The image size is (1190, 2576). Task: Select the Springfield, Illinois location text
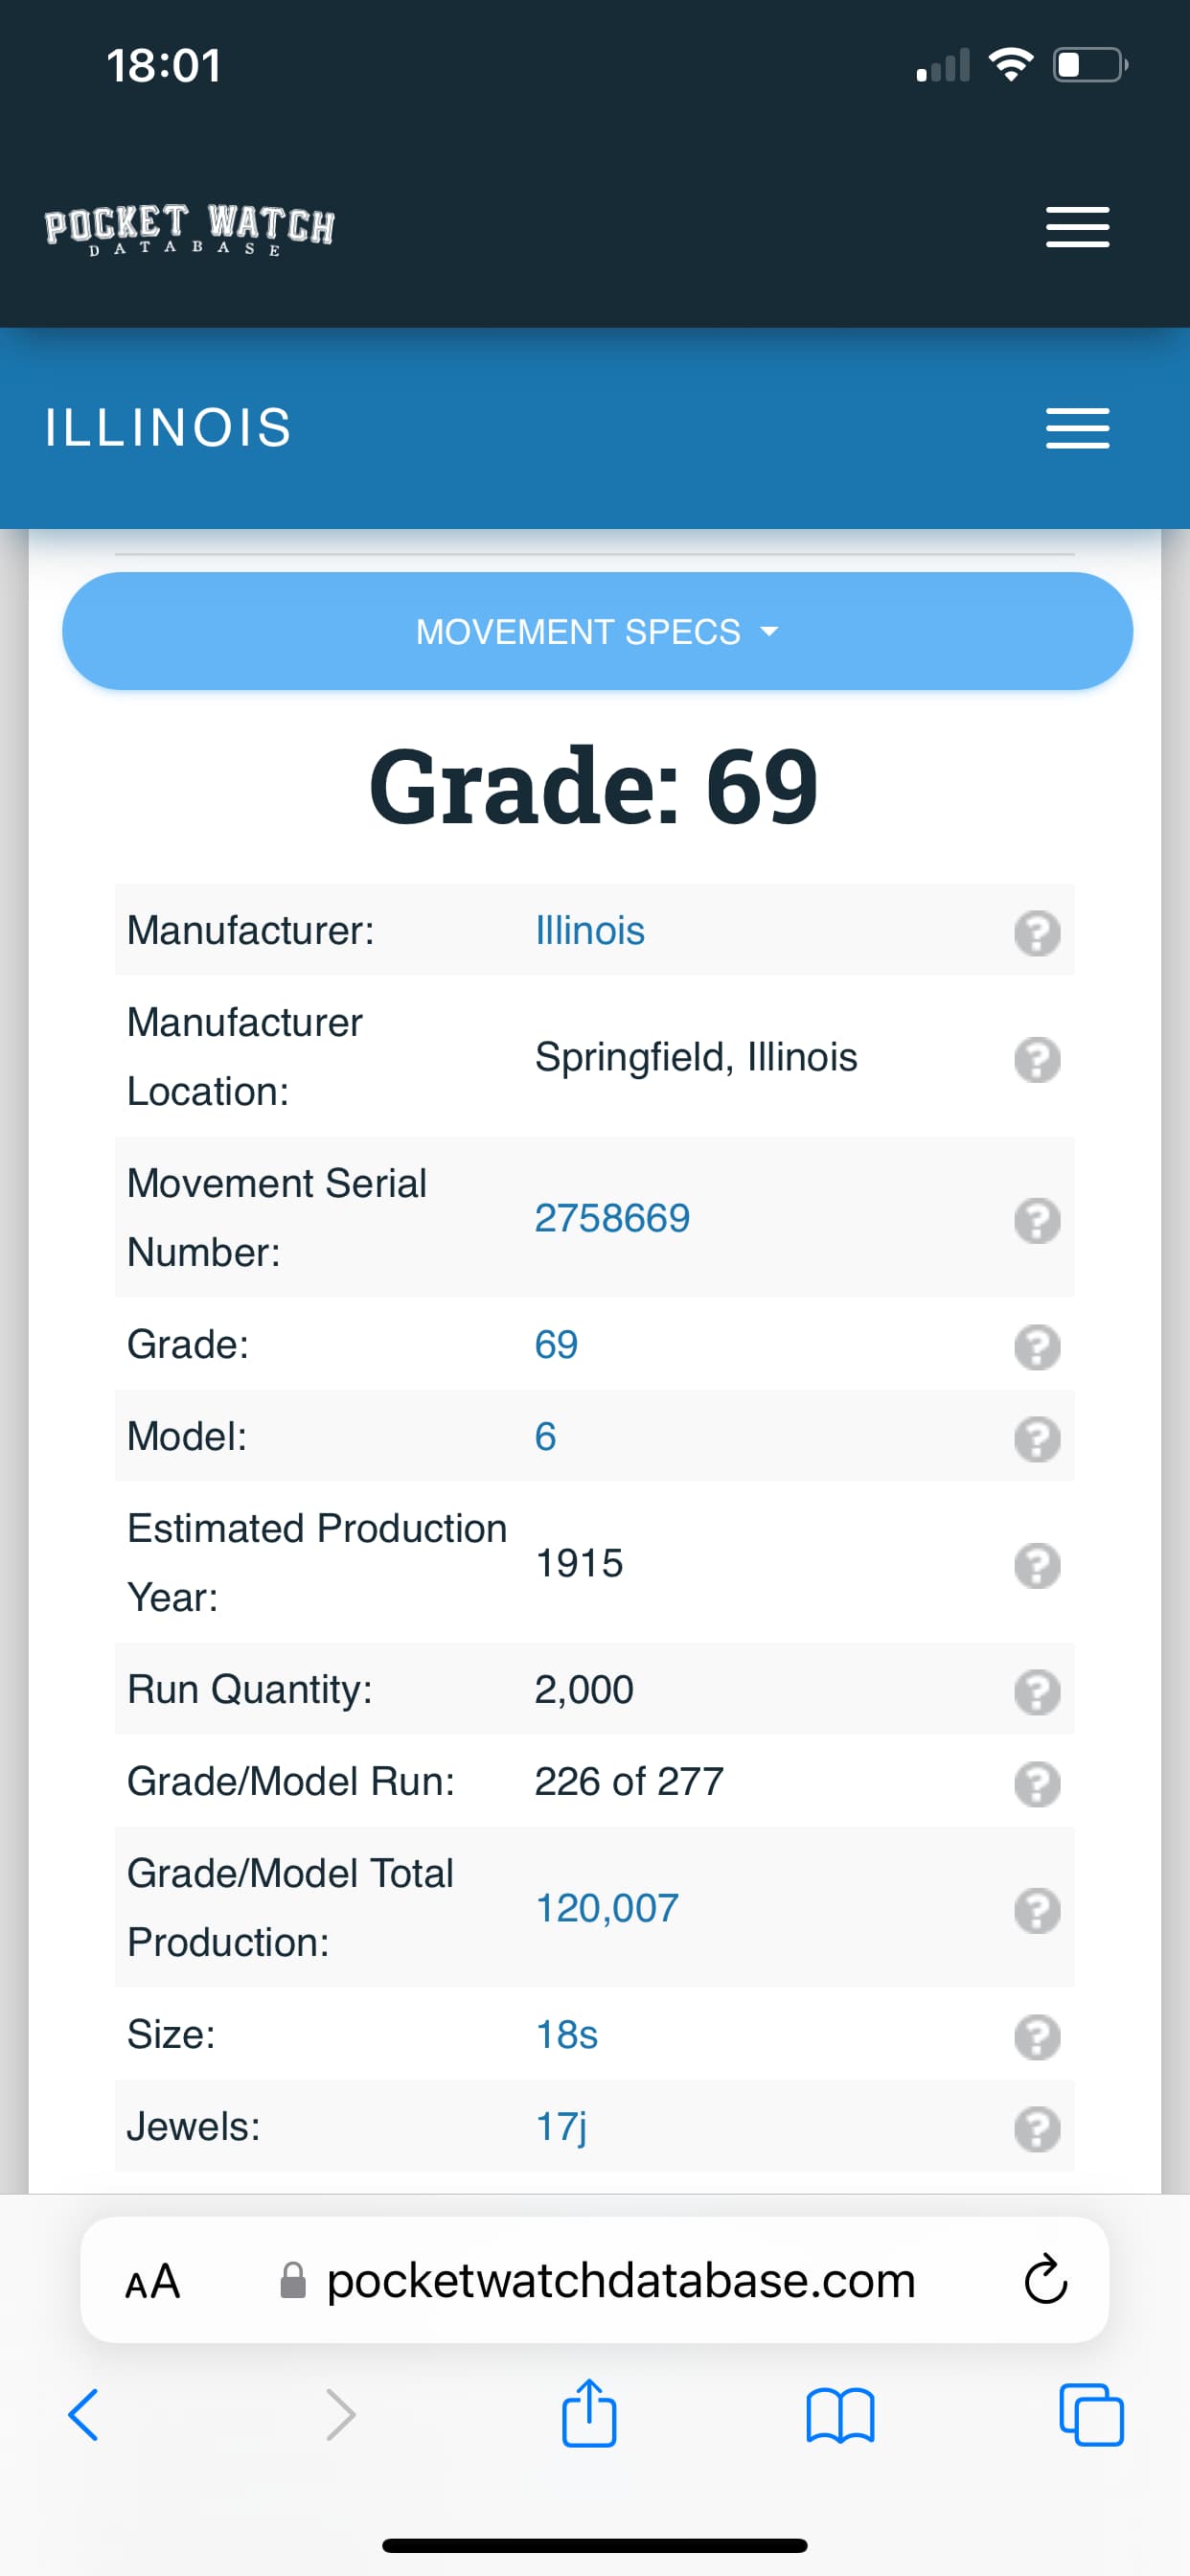click(696, 1057)
